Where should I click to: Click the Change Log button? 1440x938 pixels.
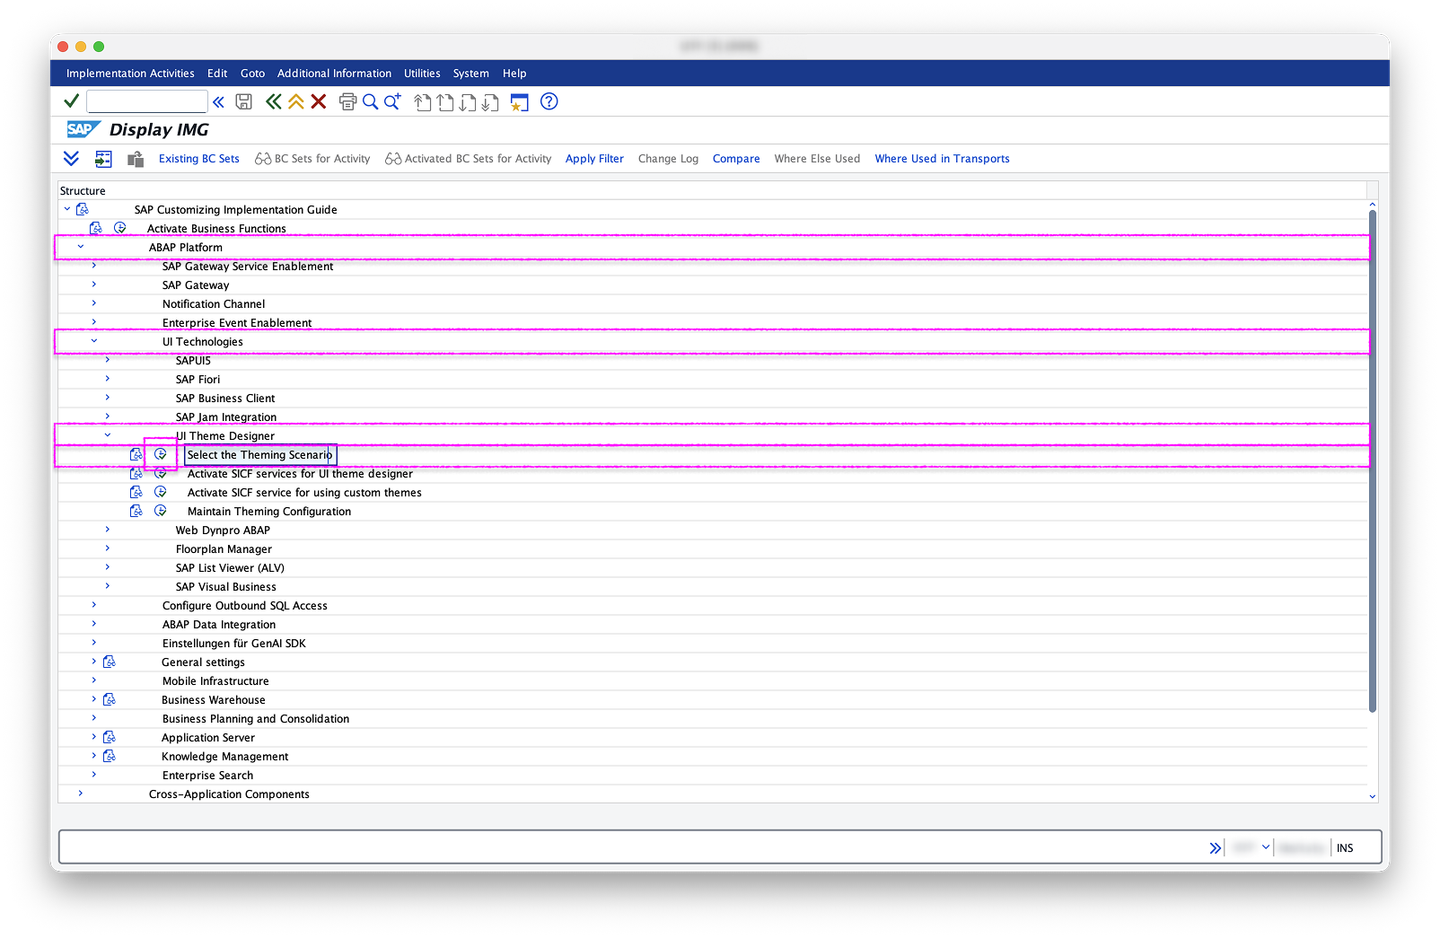coord(668,159)
